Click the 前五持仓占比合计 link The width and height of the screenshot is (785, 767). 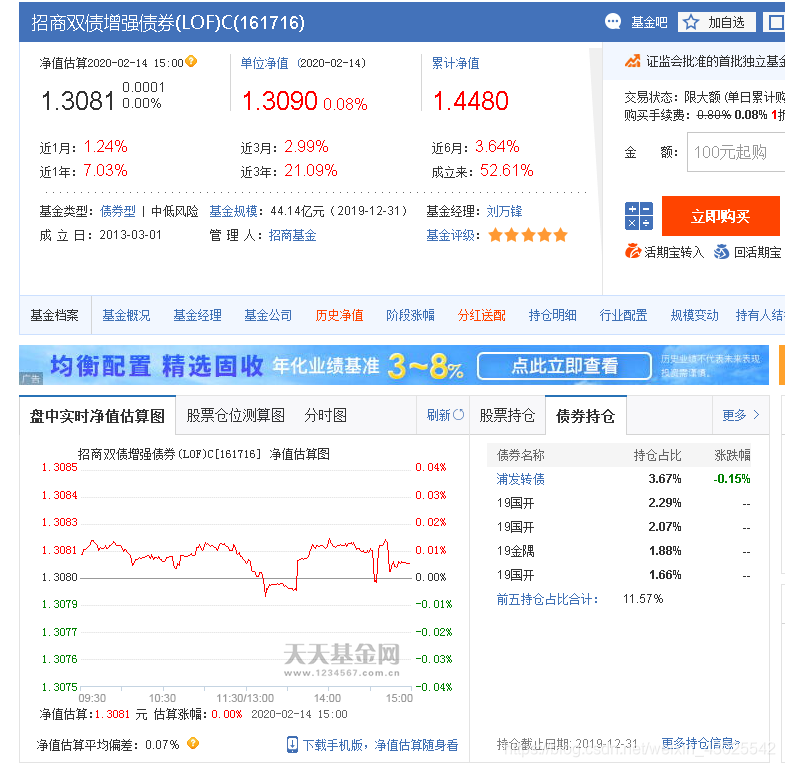point(547,599)
